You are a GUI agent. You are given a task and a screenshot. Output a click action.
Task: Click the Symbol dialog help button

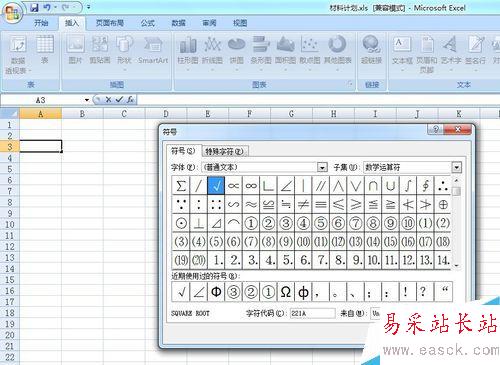pos(435,129)
